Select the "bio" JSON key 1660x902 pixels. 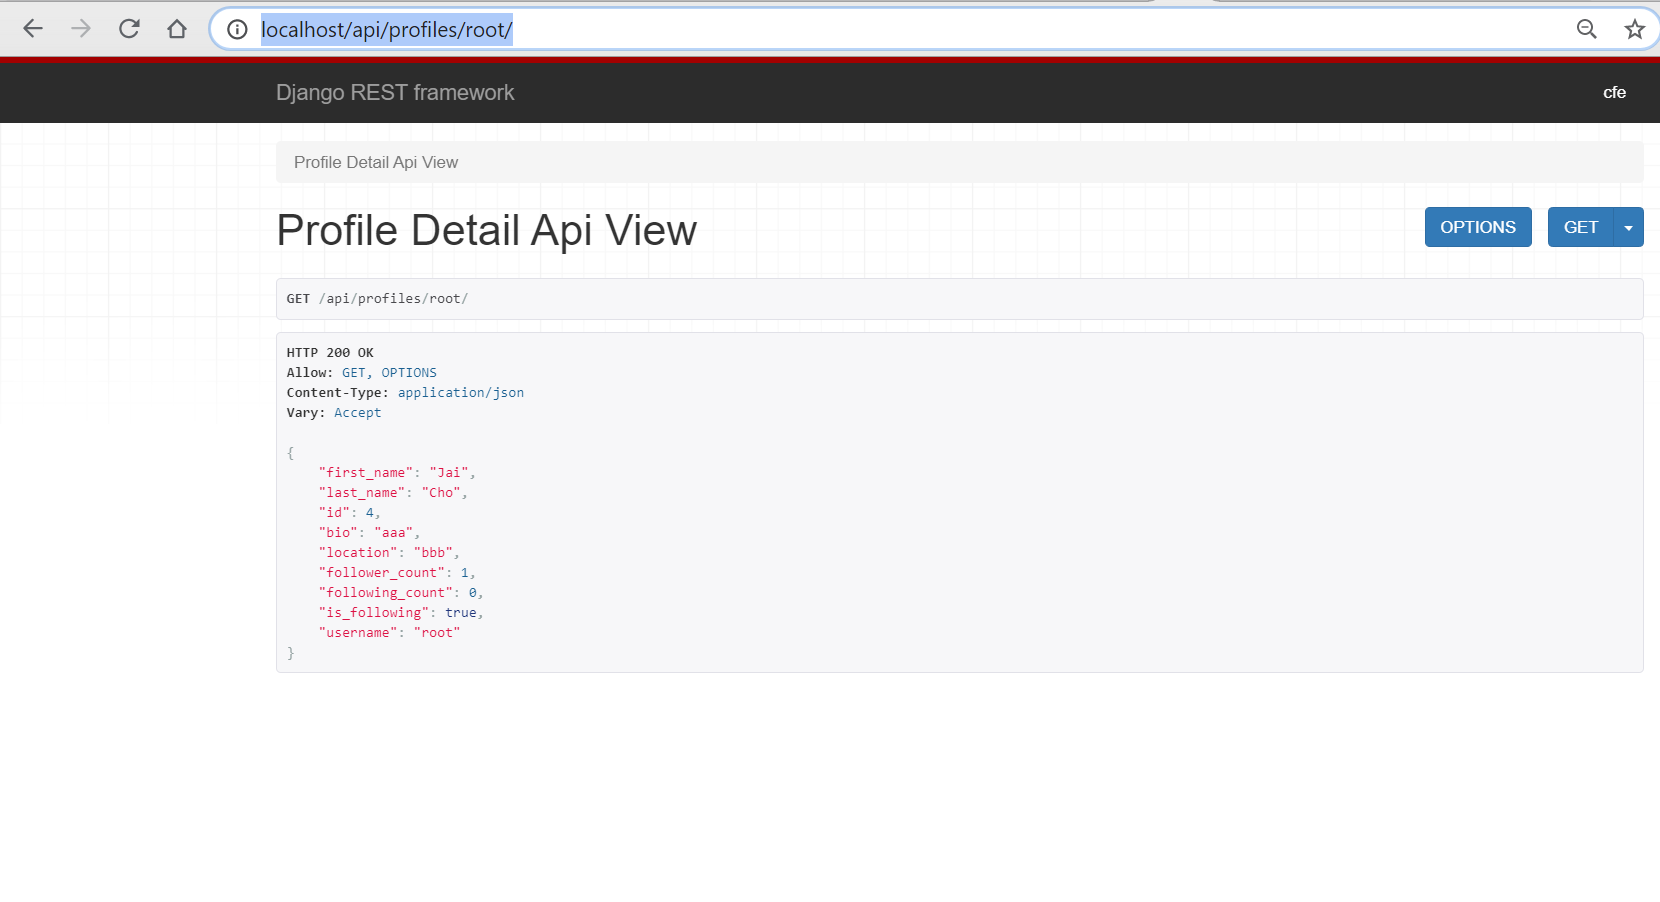point(338,533)
